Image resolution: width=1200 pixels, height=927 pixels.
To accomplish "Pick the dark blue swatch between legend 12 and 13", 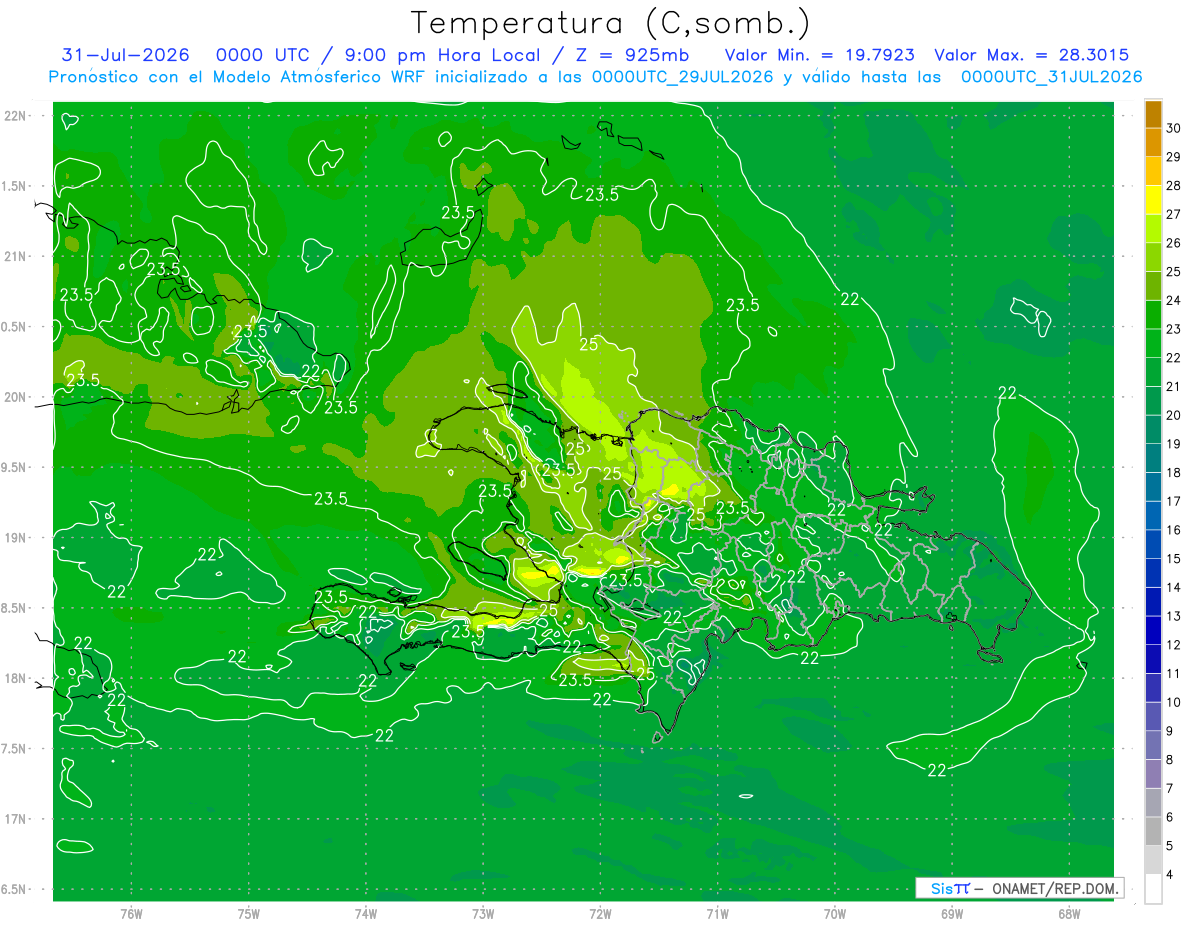I will pyautogui.click(x=1153, y=631).
